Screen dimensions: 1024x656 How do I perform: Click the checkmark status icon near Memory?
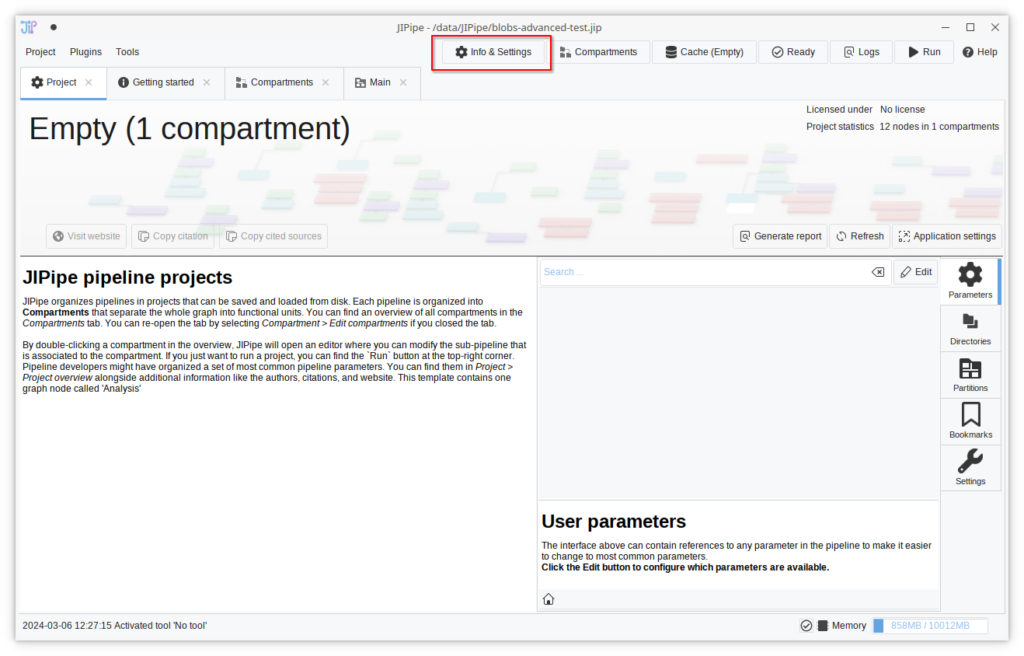coord(806,626)
